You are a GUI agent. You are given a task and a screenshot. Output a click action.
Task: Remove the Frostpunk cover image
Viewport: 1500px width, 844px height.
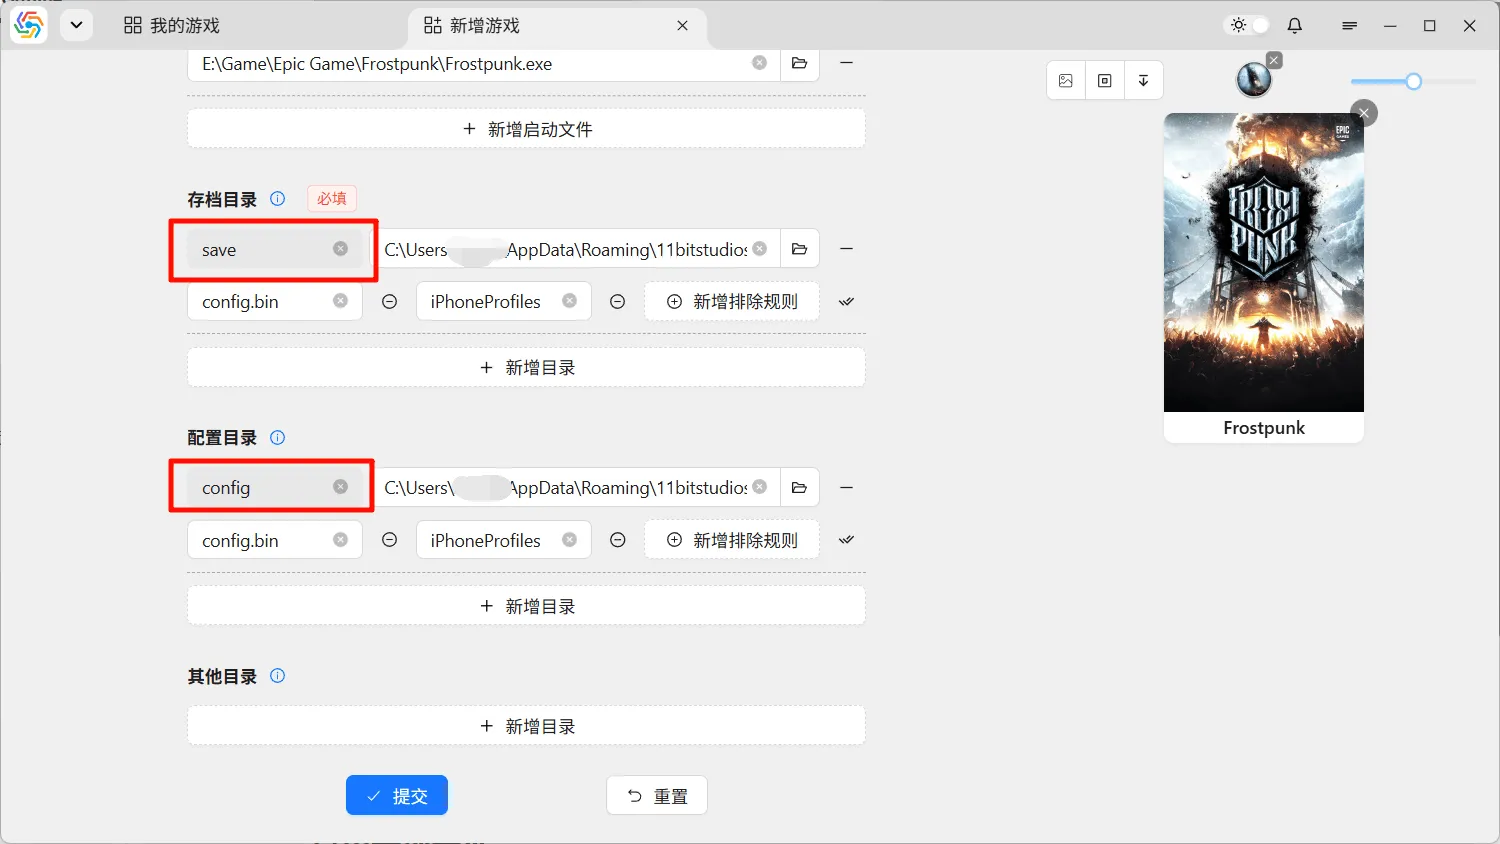(1363, 113)
